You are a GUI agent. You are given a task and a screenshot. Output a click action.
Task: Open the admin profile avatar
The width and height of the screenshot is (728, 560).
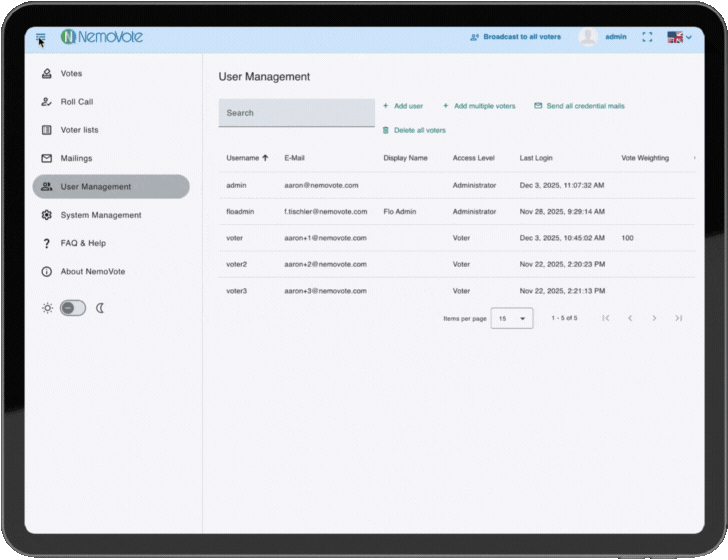tap(588, 37)
